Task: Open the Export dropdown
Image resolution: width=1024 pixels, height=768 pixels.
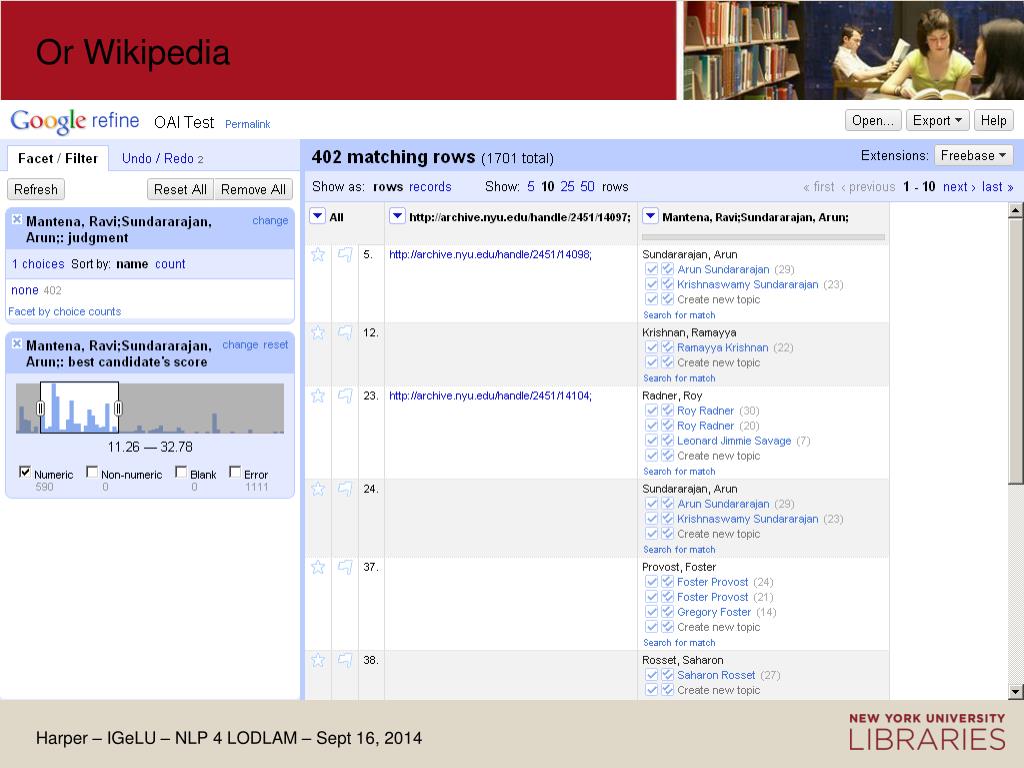Action: click(x=937, y=121)
